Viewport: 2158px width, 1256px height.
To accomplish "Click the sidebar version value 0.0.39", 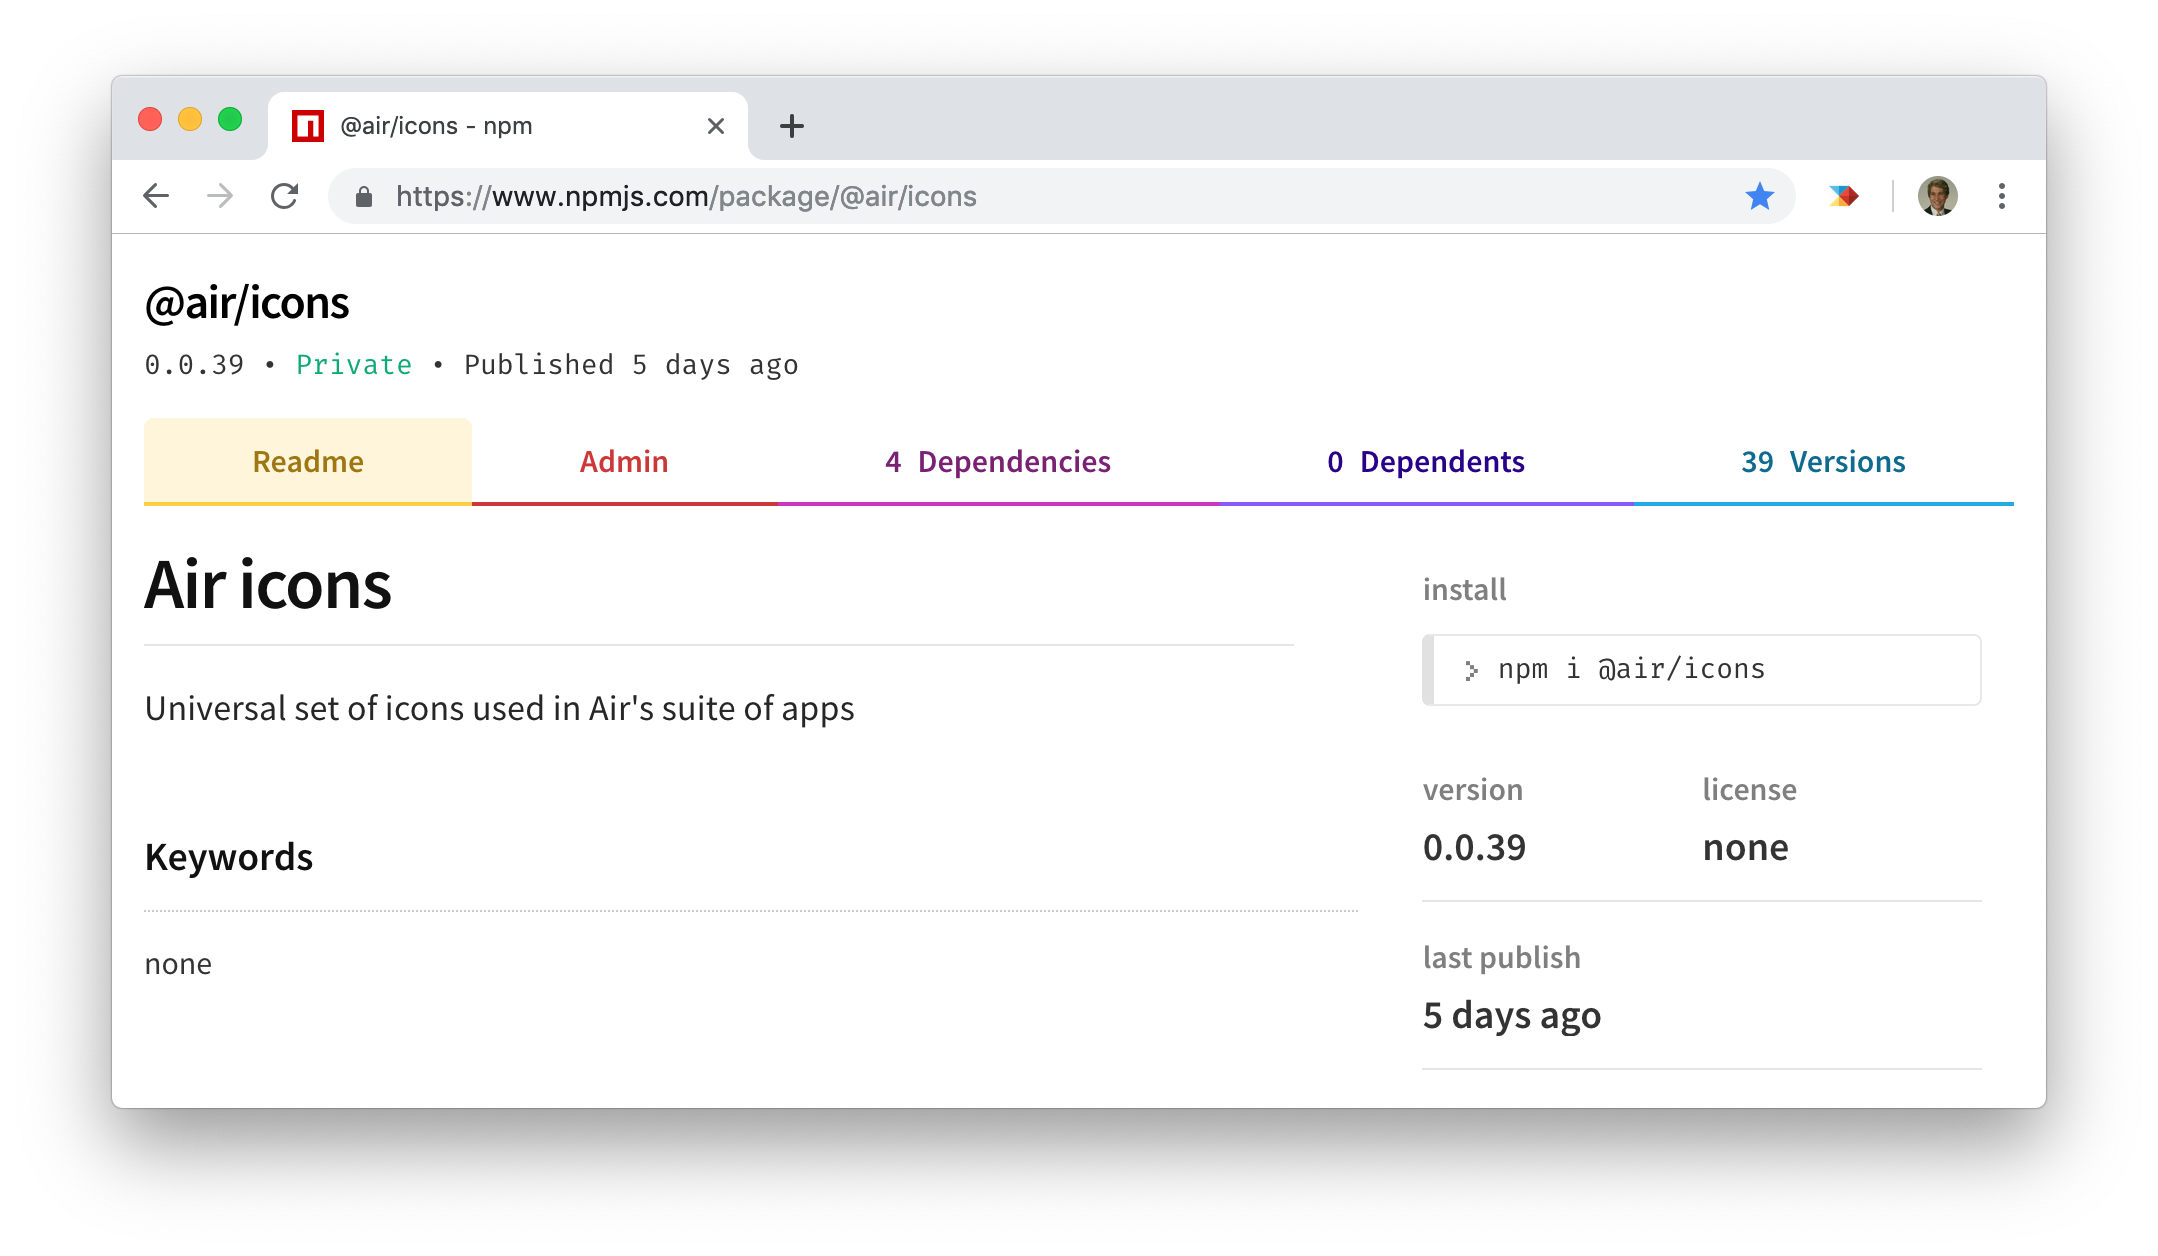I will (x=1474, y=848).
